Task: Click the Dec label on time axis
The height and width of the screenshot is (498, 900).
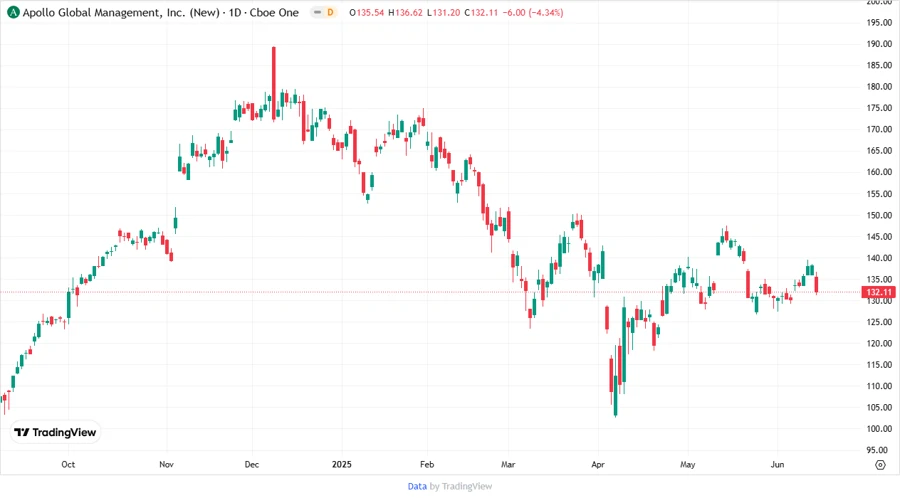Action: pos(251,464)
